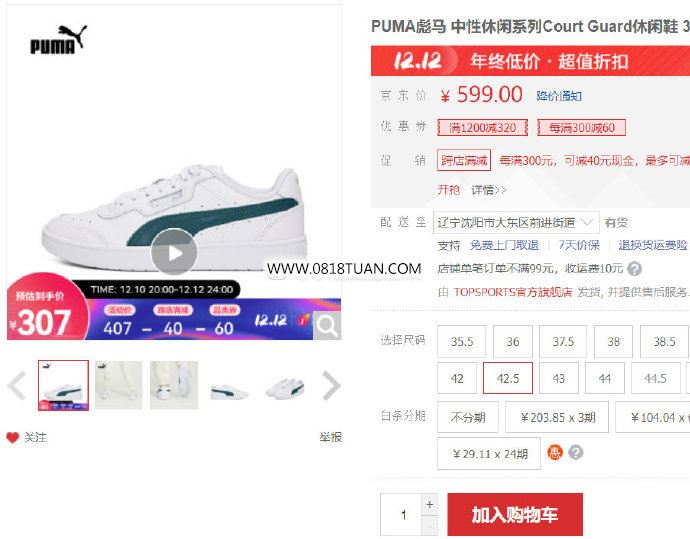This screenshot has height=539, width=690.
Task: Open the shipping fee question mark help icon
Action: (x=634, y=268)
